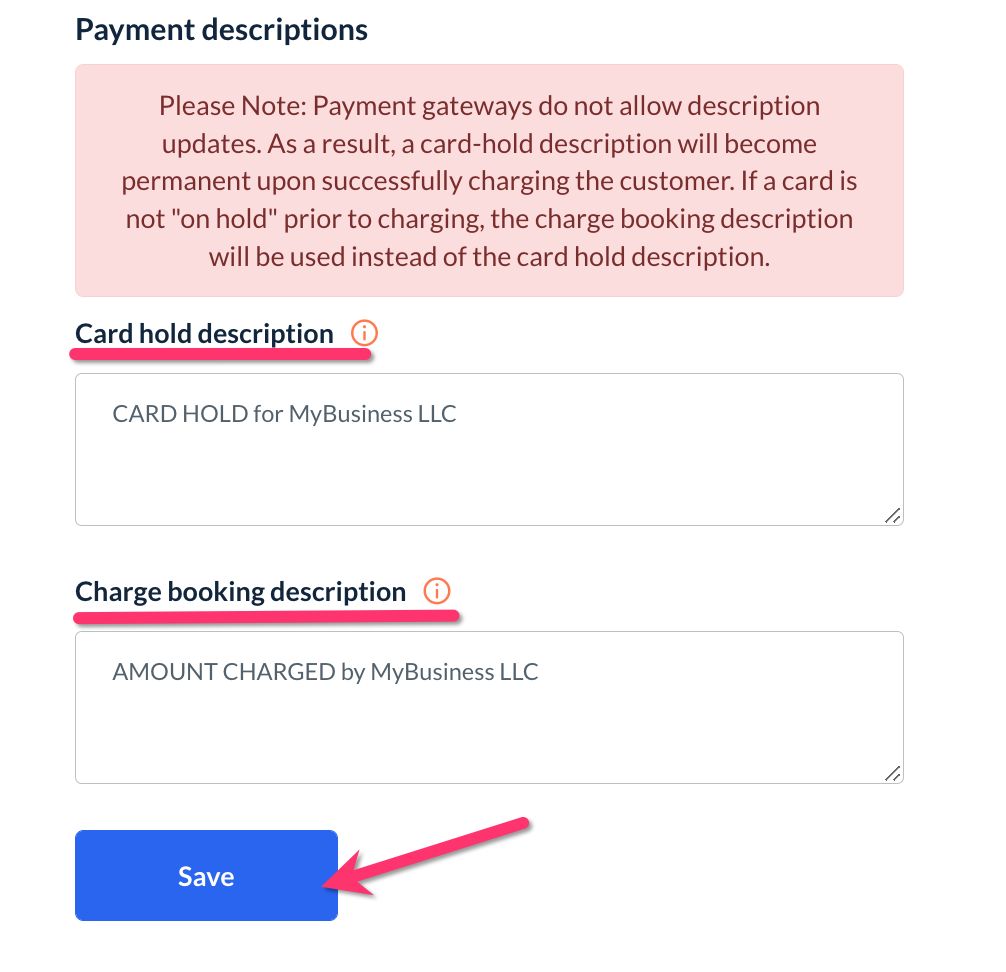
Task: Click the 'Card hold description' label
Action: (204, 333)
